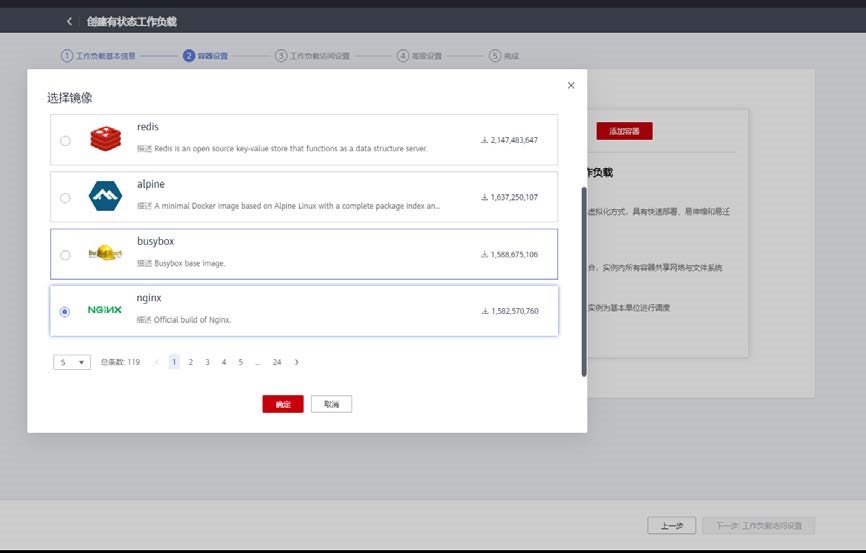Click the alpine description text
This screenshot has height=553, width=866.
pyautogui.click(x=288, y=206)
